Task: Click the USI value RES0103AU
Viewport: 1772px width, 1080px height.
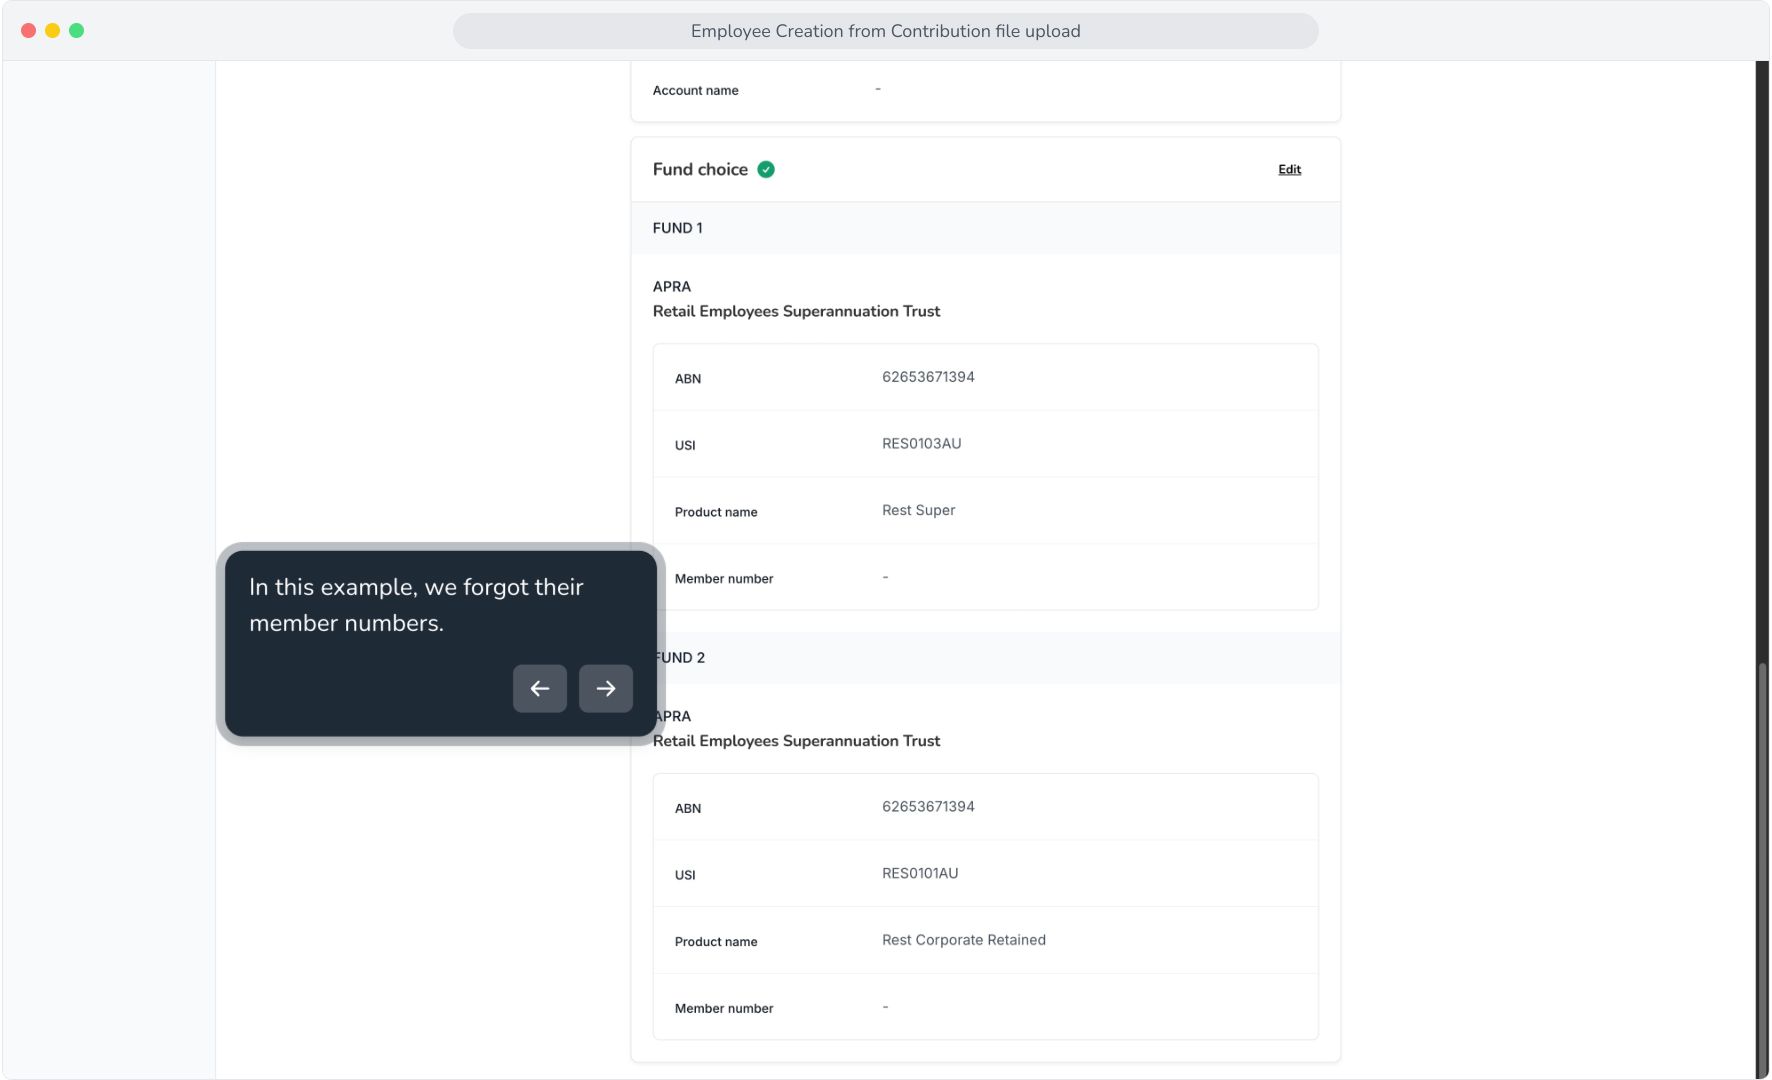Action: tap(921, 444)
